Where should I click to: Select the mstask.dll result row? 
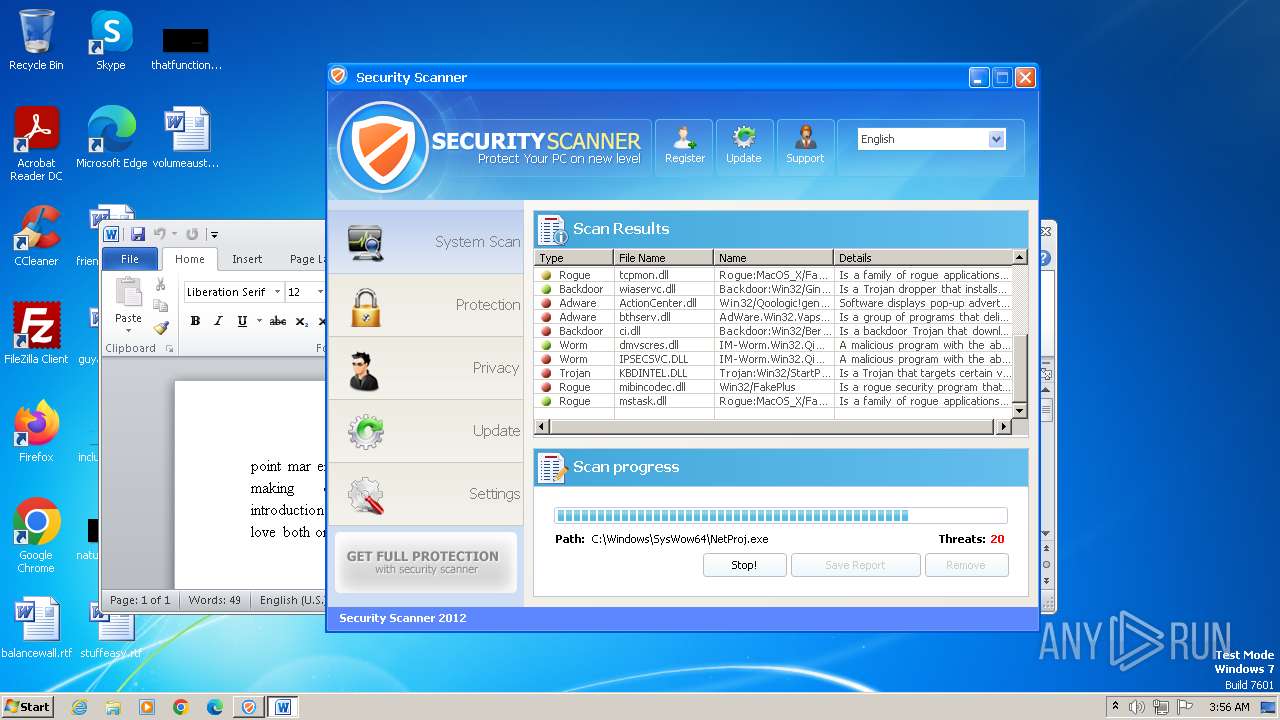(x=773, y=401)
